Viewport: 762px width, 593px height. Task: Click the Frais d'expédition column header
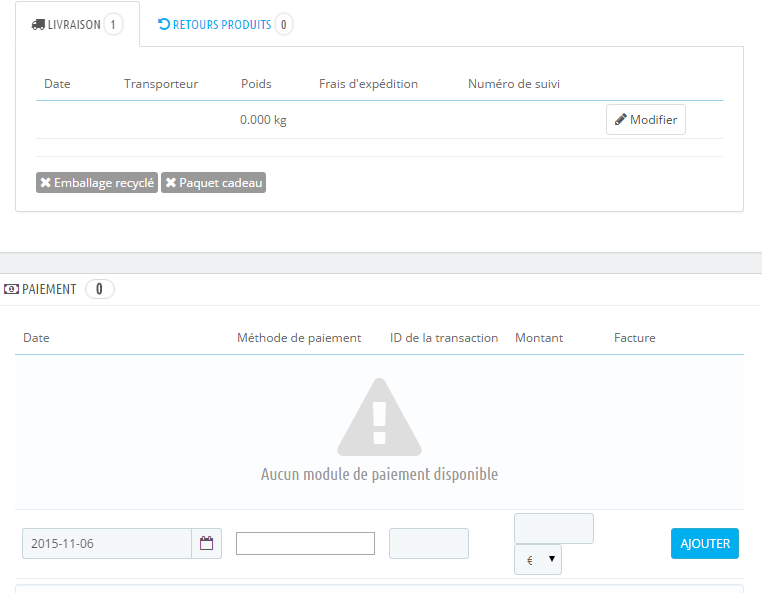368,84
